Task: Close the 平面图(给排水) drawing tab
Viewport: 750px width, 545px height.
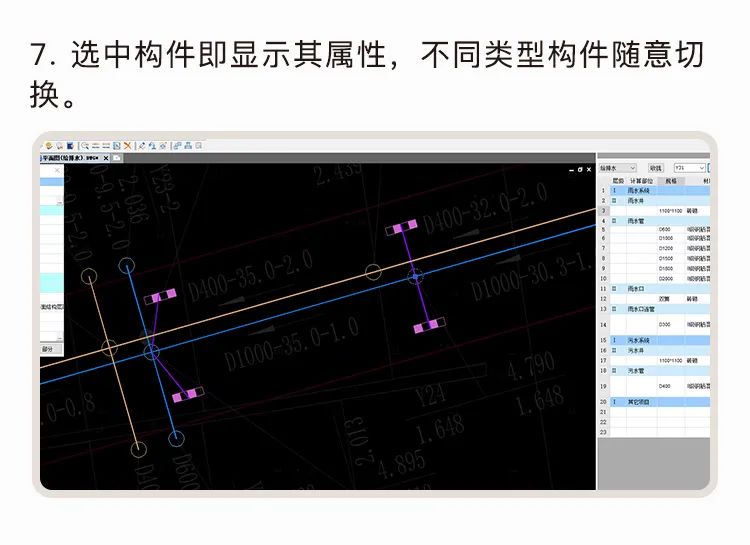Action: (106, 158)
